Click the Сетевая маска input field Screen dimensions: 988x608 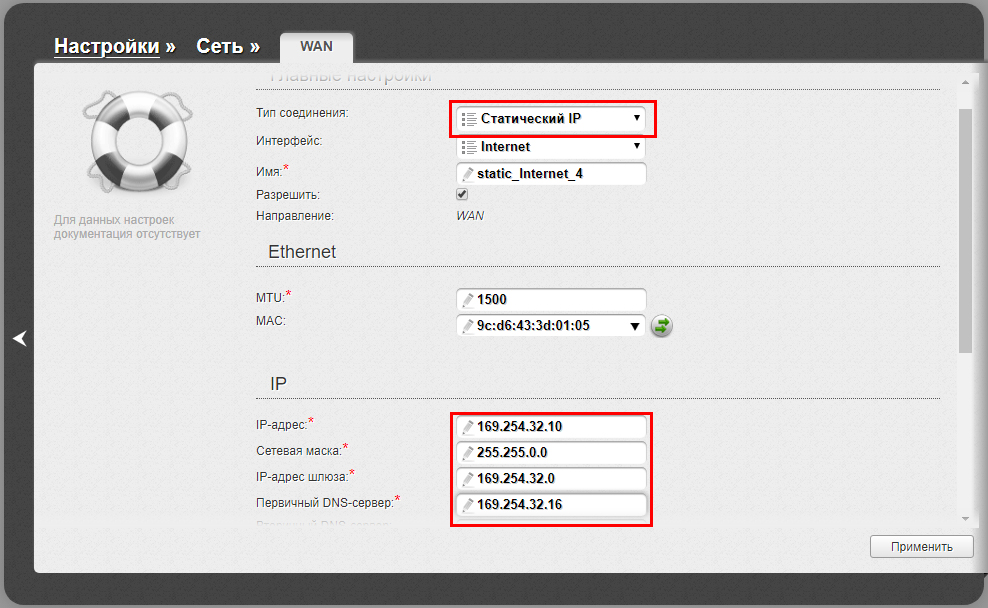551,452
